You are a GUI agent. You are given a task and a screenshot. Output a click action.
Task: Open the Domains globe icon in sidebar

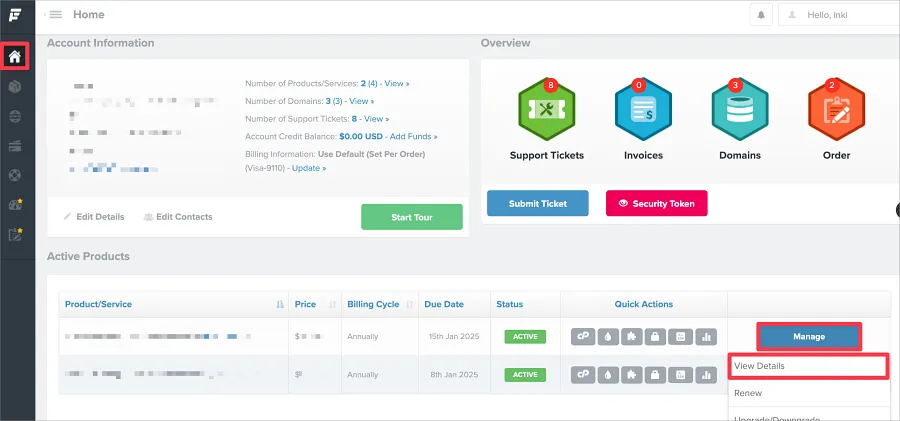[x=15, y=116]
